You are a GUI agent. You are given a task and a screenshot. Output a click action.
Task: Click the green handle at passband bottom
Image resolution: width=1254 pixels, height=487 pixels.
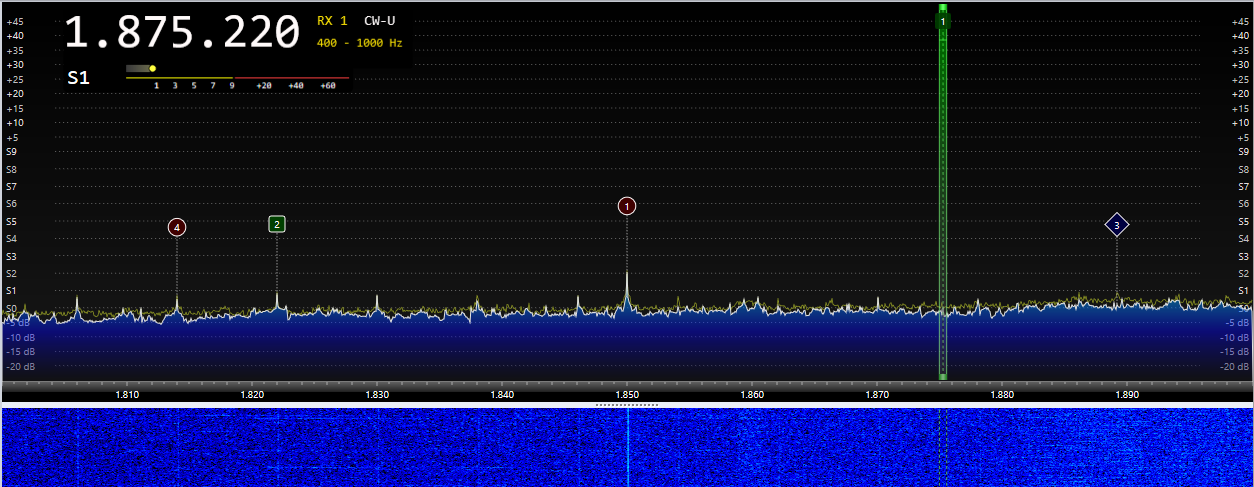[942, 376]
